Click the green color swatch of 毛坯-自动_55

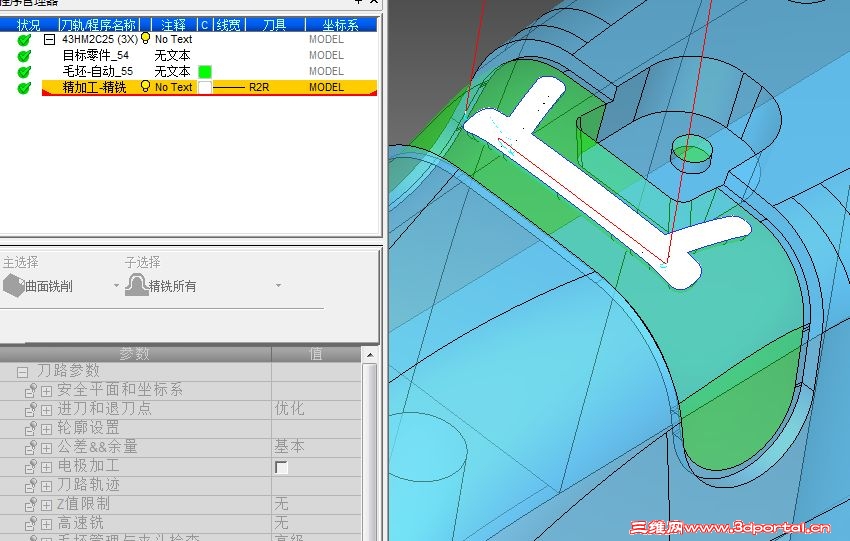205,72
